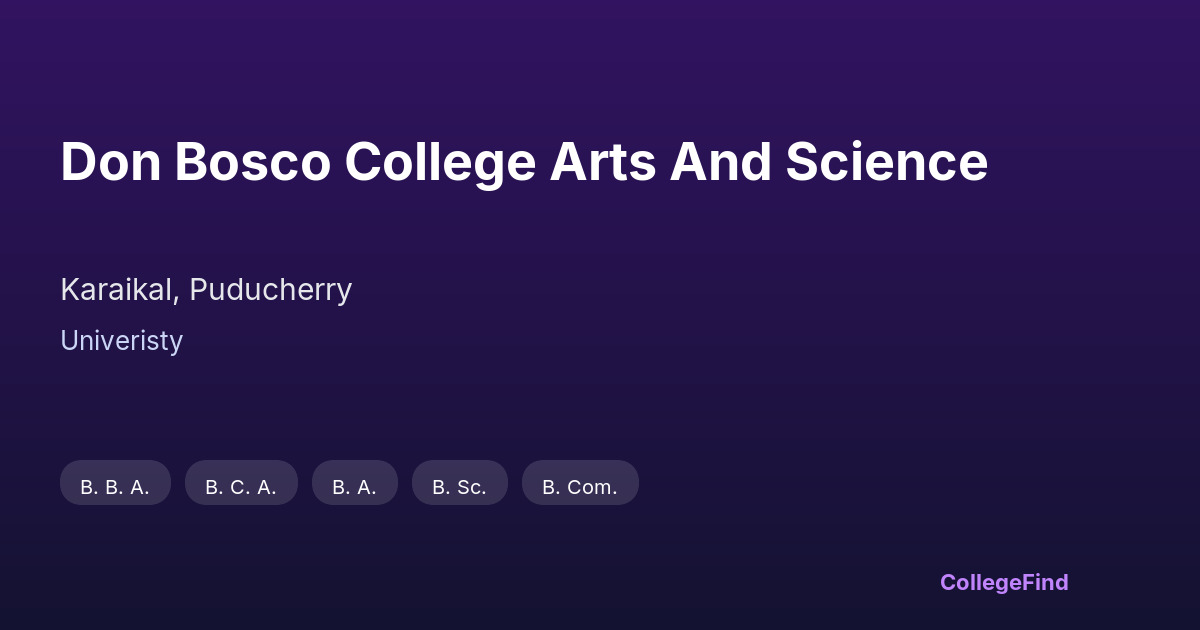This screenshot has width=1200, height=630.
Task: Select the Karaikal, Puducherry location text
Action: pos(206,290)
